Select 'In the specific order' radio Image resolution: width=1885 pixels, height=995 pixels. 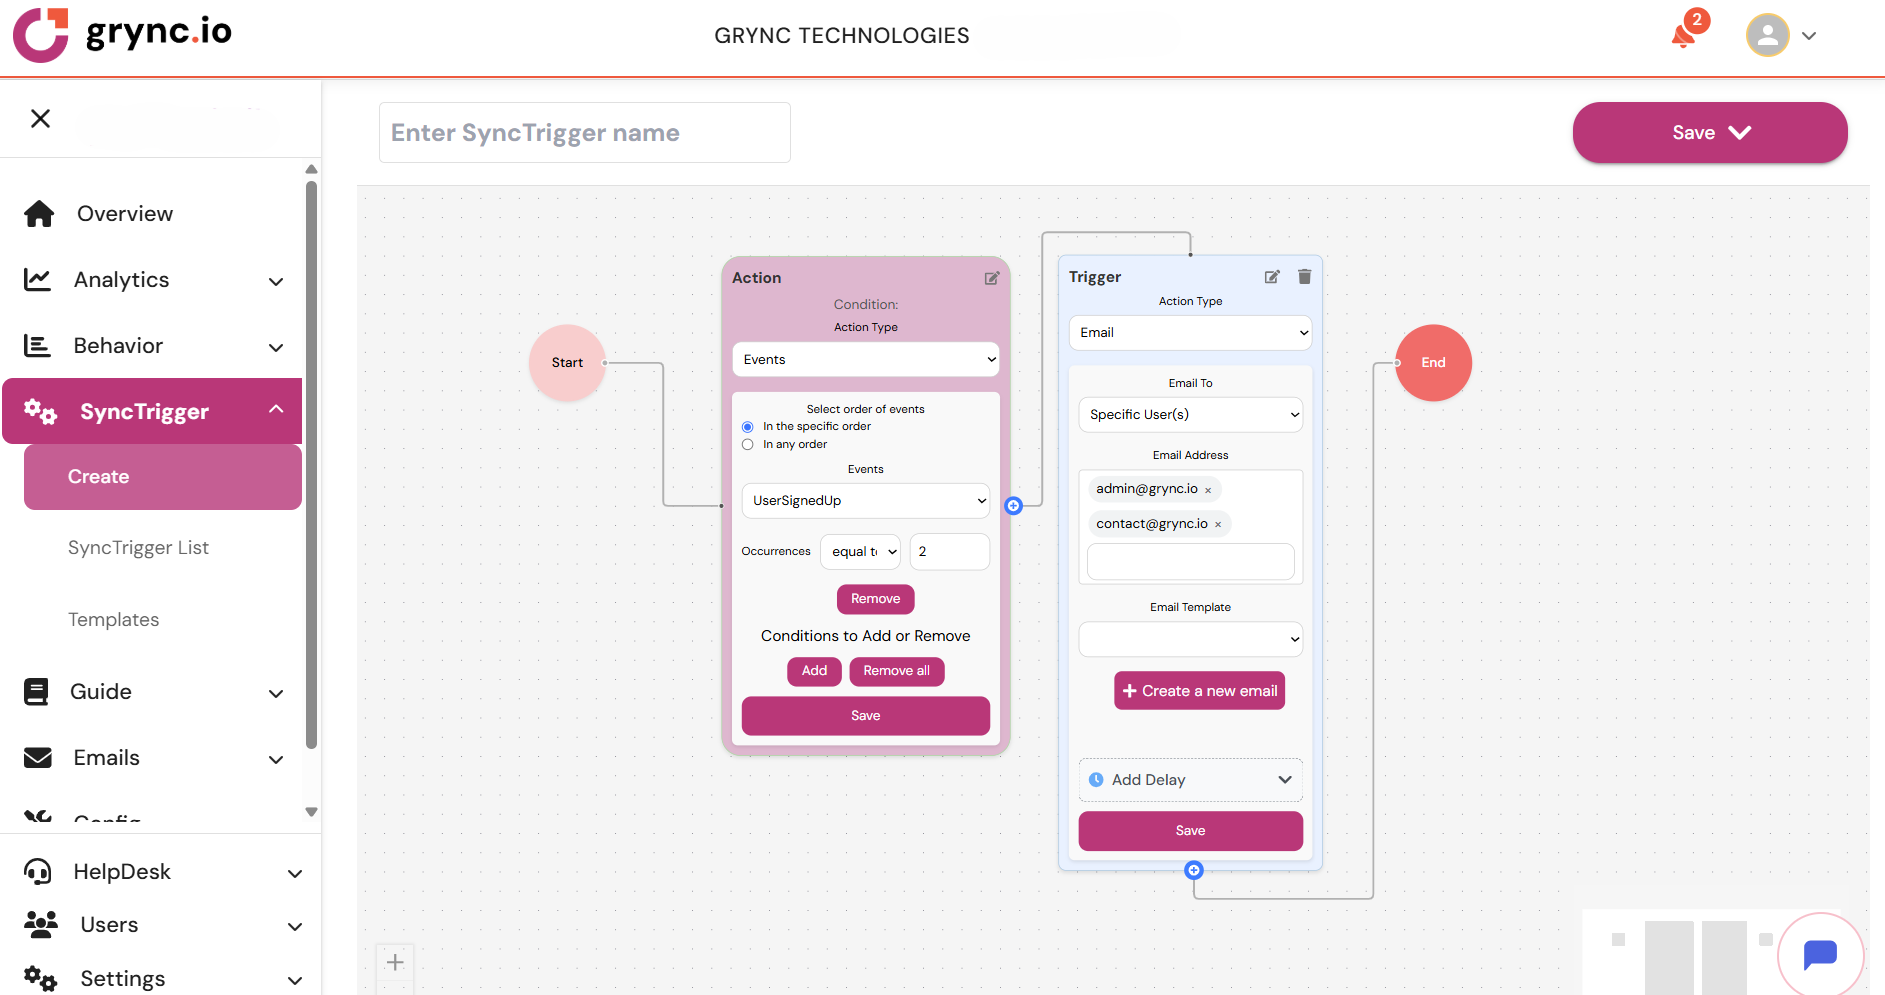click(x=747, y=427)
